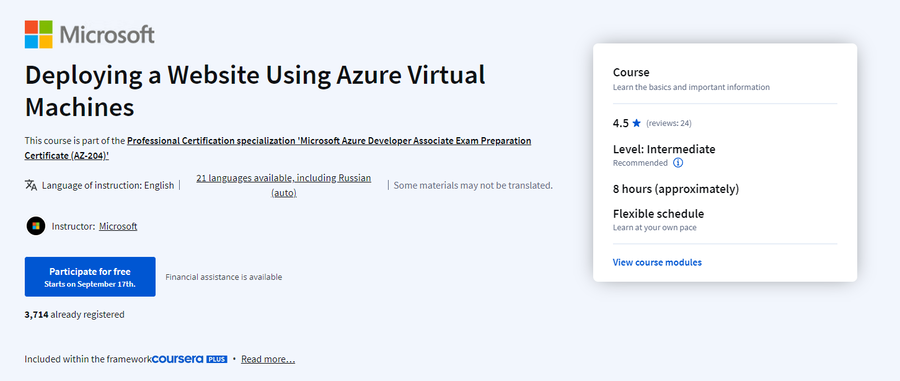Viewport: 900px width, 381px height.
Task: Open View course modules link
Action: tap(657, 262)
